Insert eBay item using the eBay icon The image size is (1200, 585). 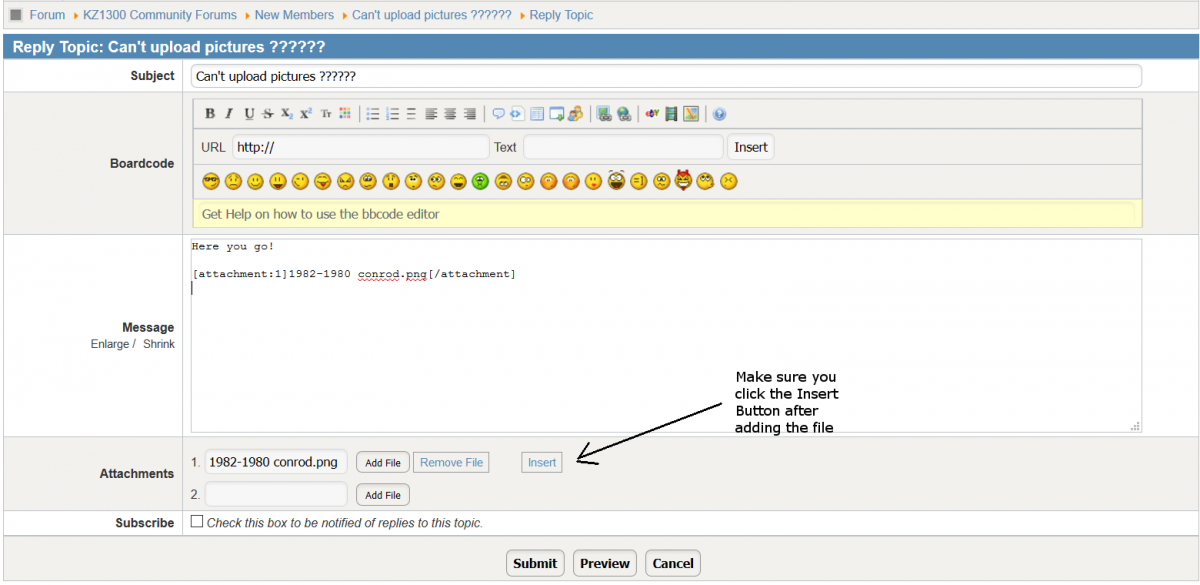pos(652,114)
